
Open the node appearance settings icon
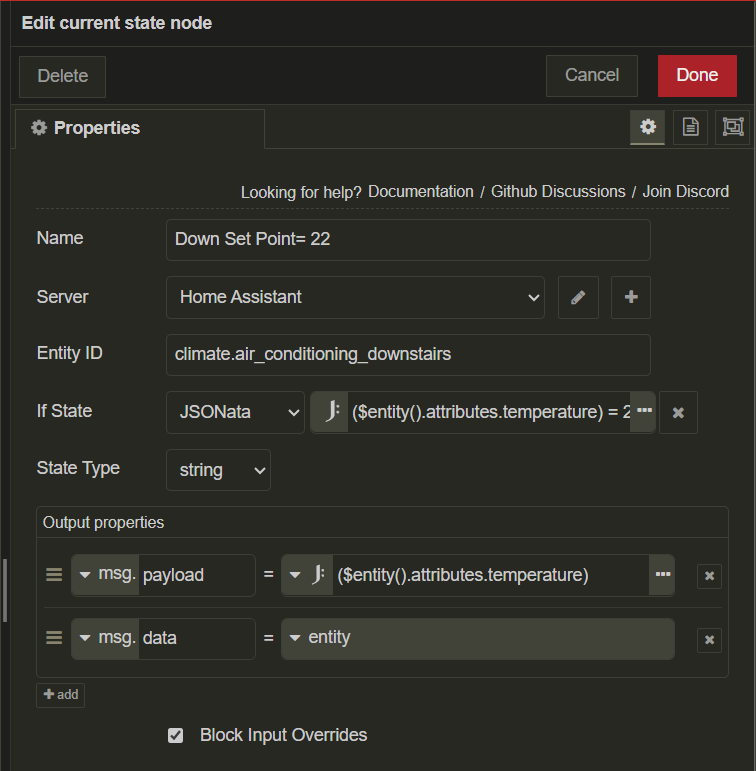[733, 127]
